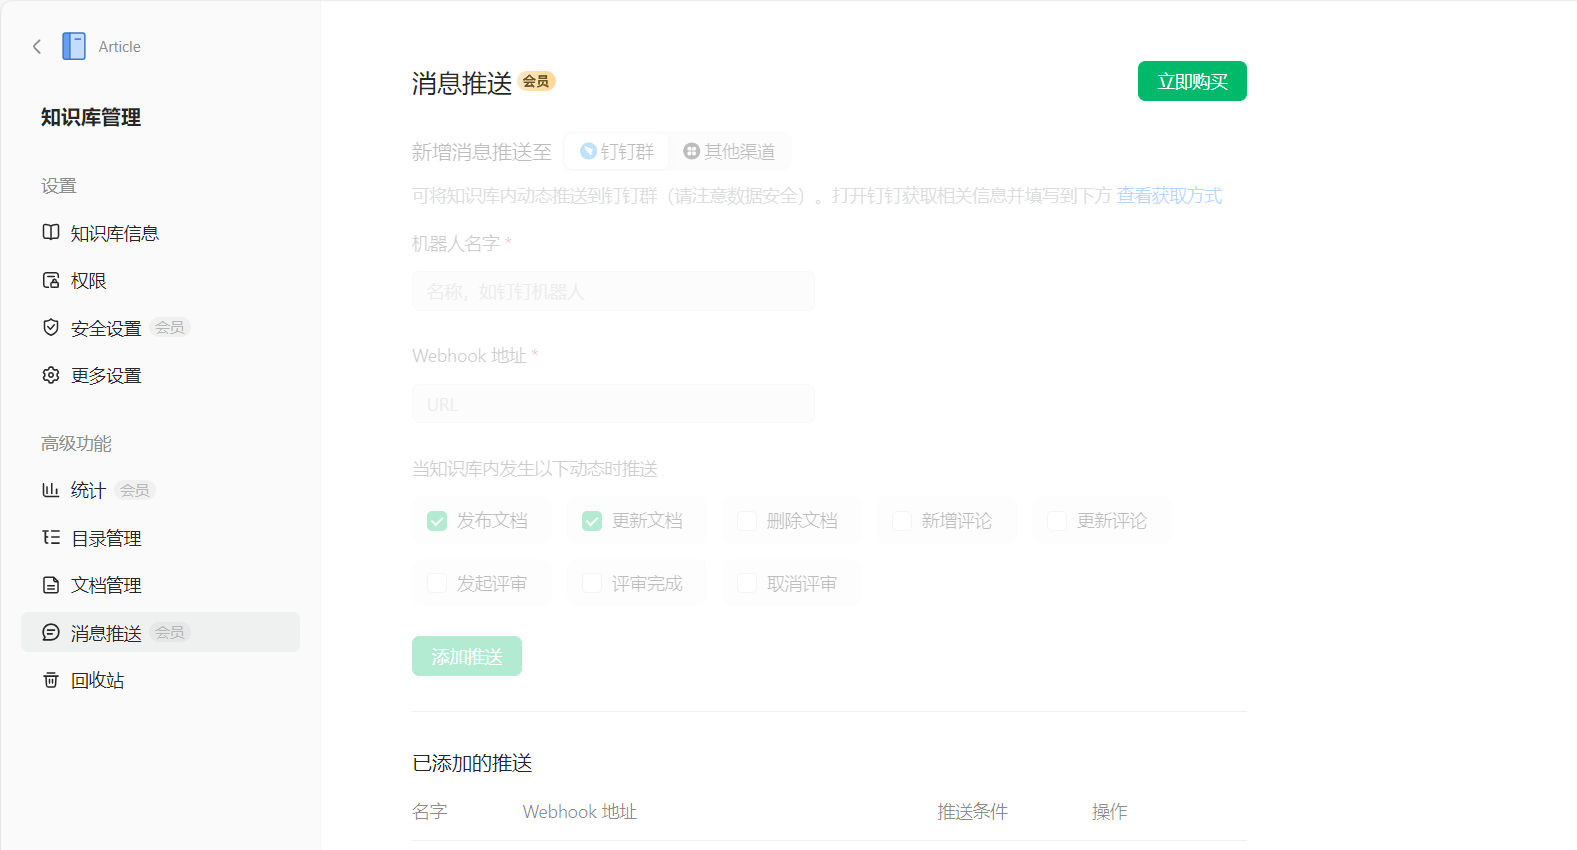
Task: Open 更多设置 with the gear icon
Action: pyautogui.click(x=106, y=376)
